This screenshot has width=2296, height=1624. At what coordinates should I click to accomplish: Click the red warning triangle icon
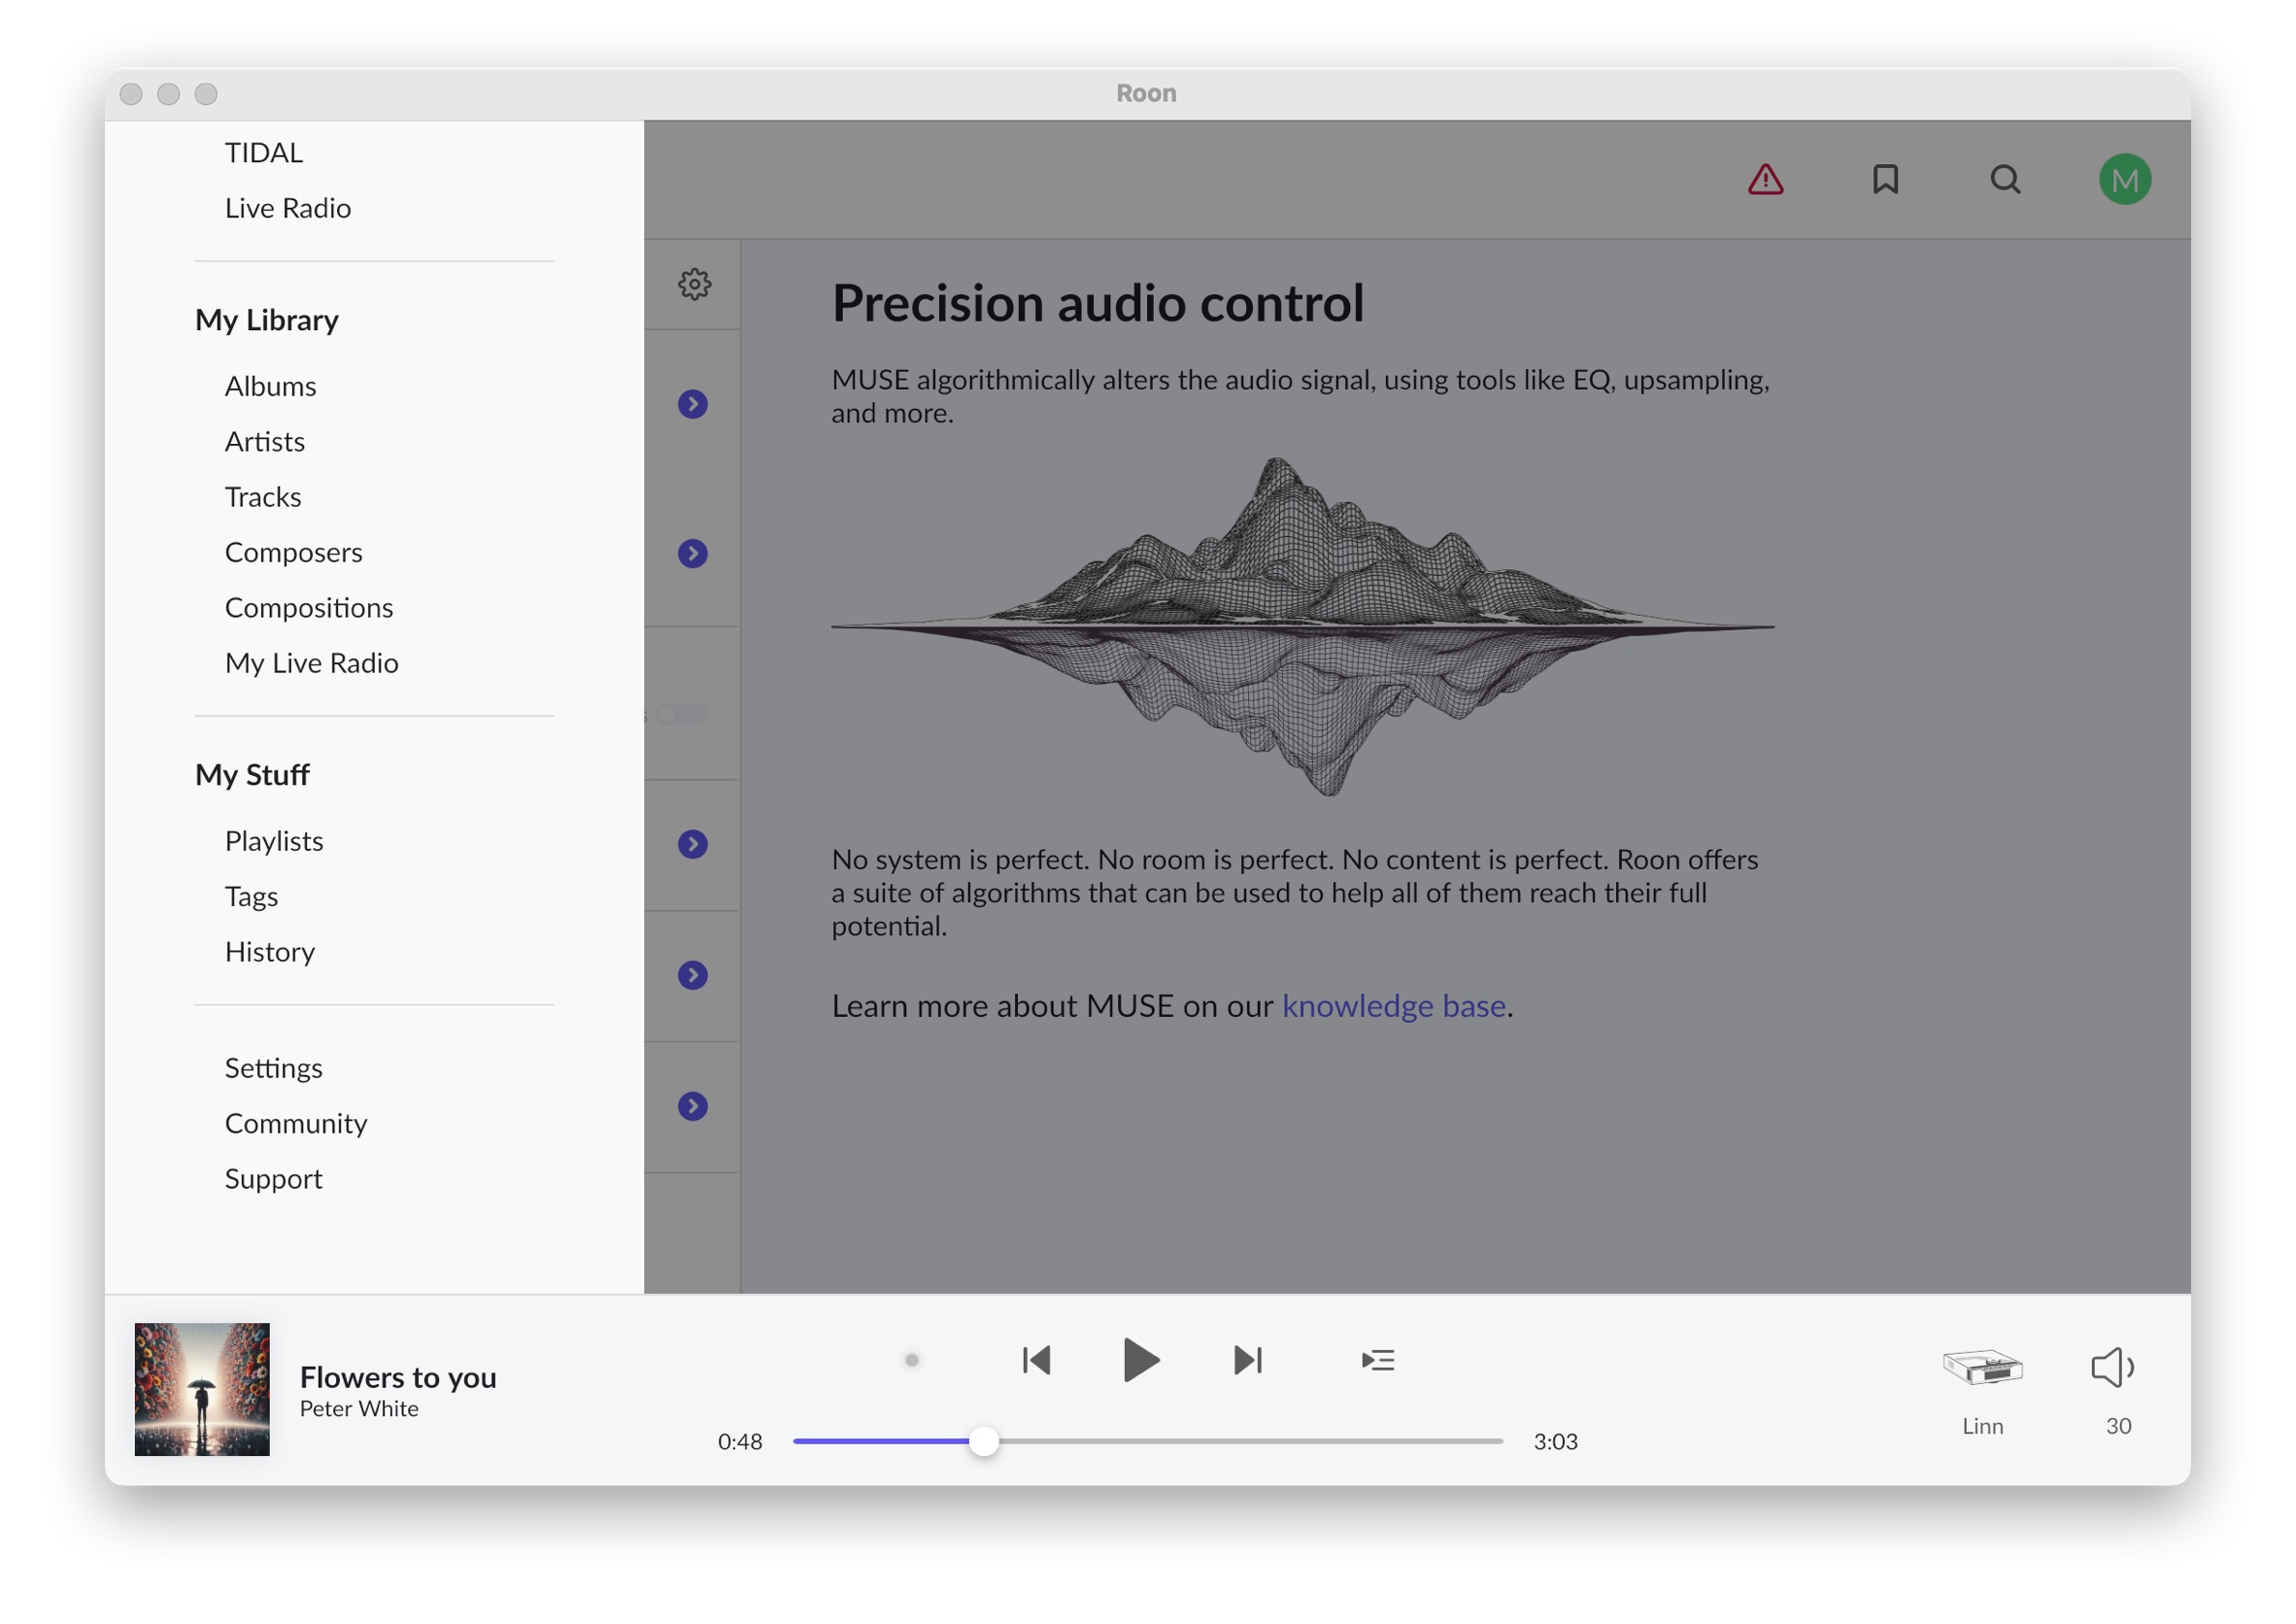[1765, 180]
